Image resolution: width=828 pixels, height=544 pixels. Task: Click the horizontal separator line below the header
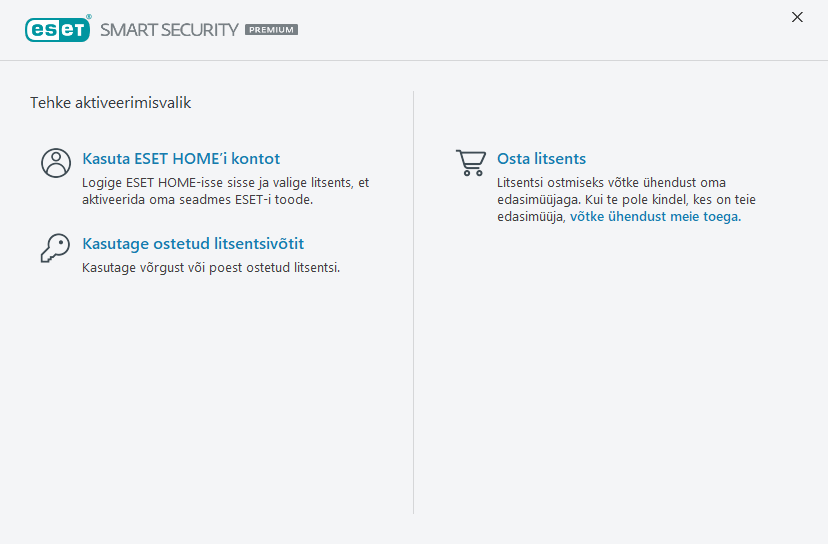(x=414, y=61)
